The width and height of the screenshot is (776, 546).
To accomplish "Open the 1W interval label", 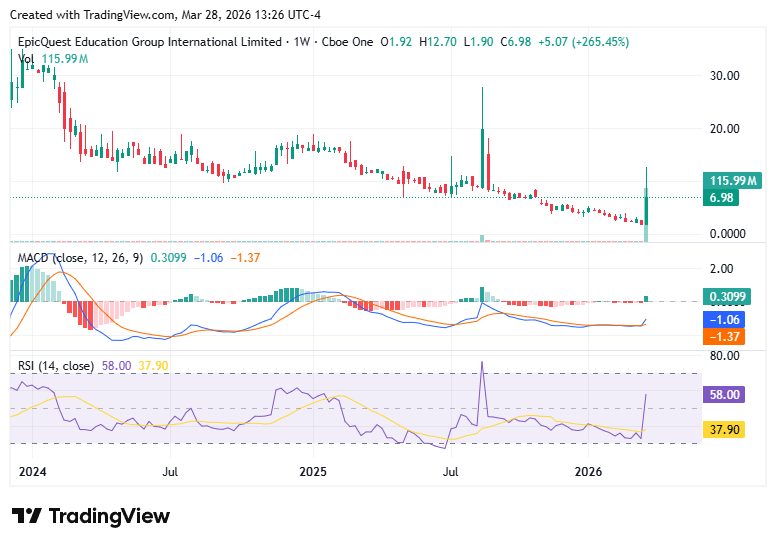I will pos(299,42).
